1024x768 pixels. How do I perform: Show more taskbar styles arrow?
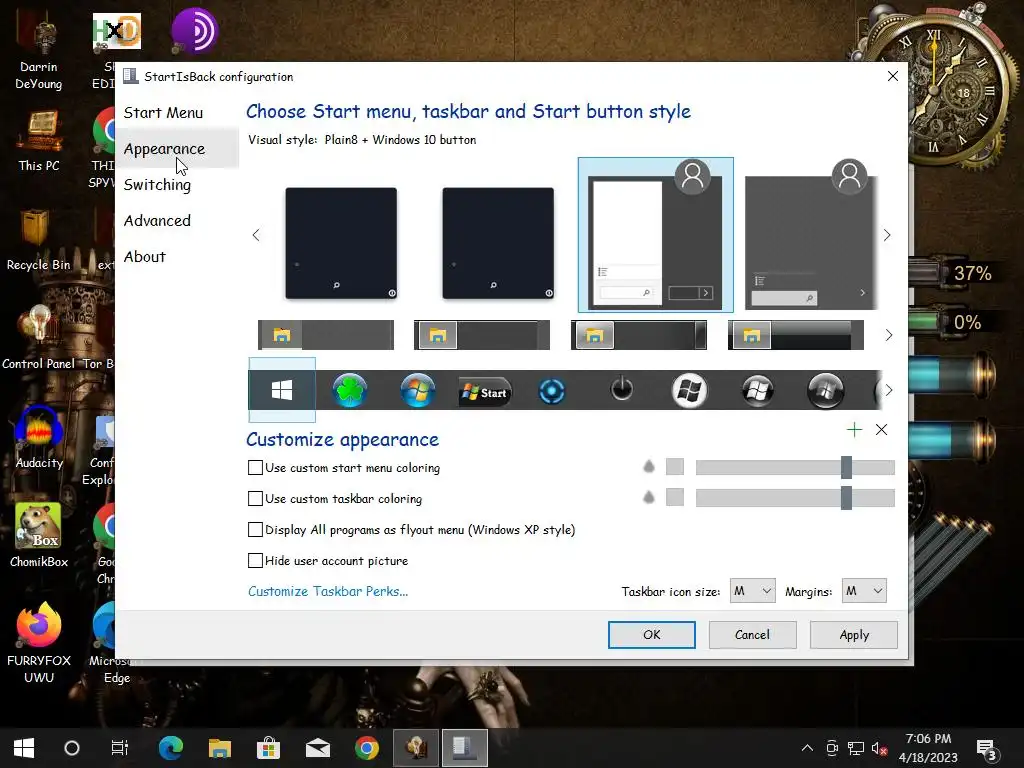click(889, 335)
